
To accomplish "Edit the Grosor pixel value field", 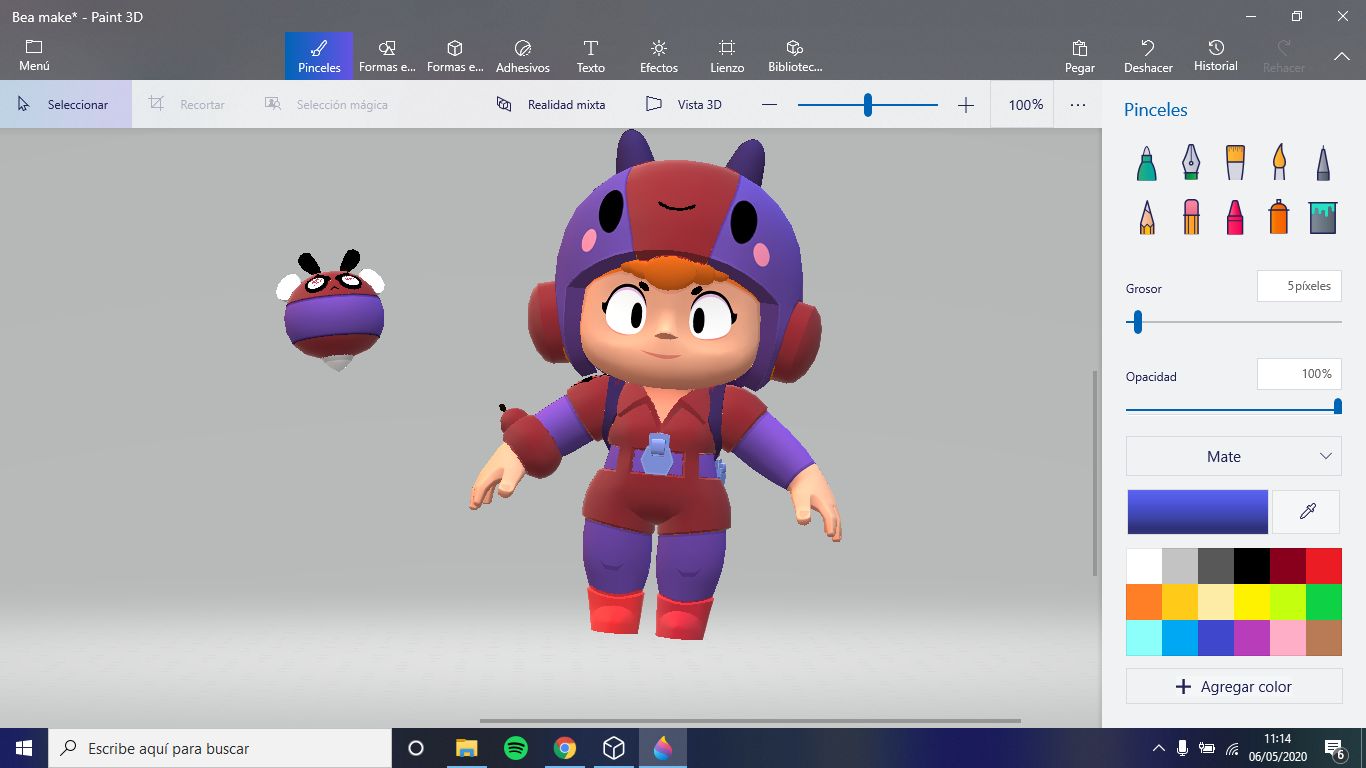I will click(1299, 285).
